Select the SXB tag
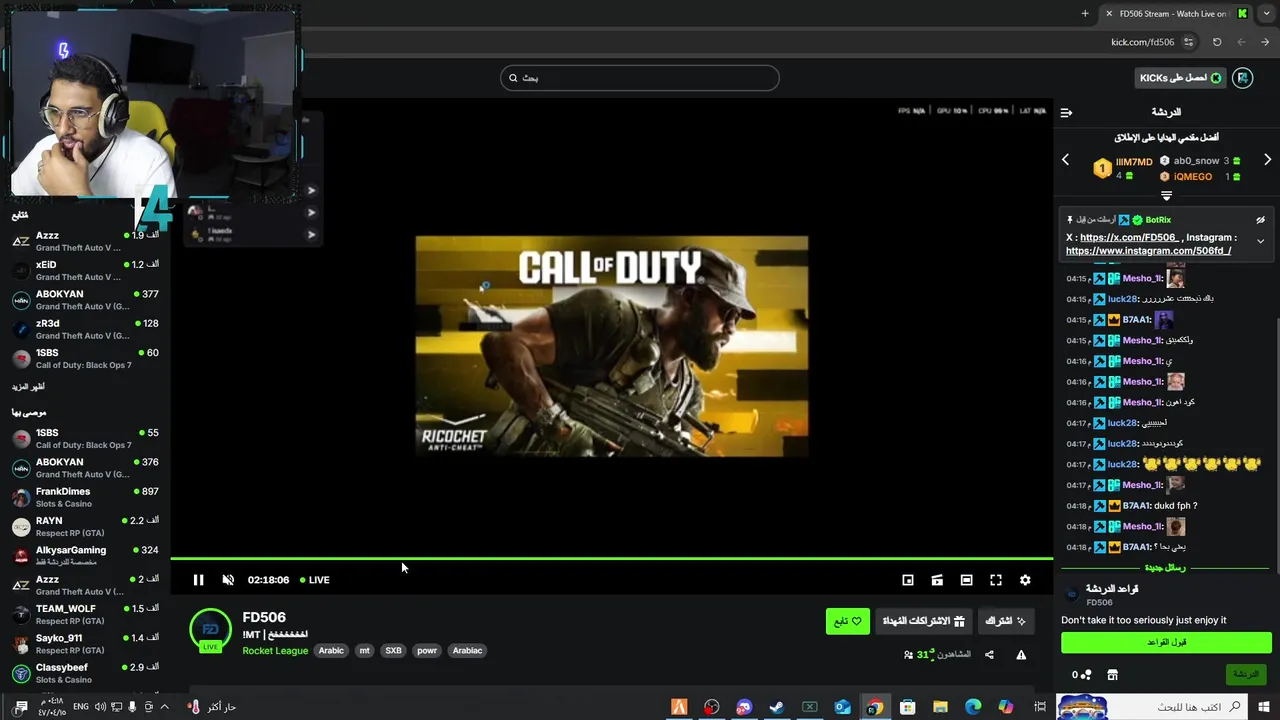The image size is (1280, 720). [393, 650]
